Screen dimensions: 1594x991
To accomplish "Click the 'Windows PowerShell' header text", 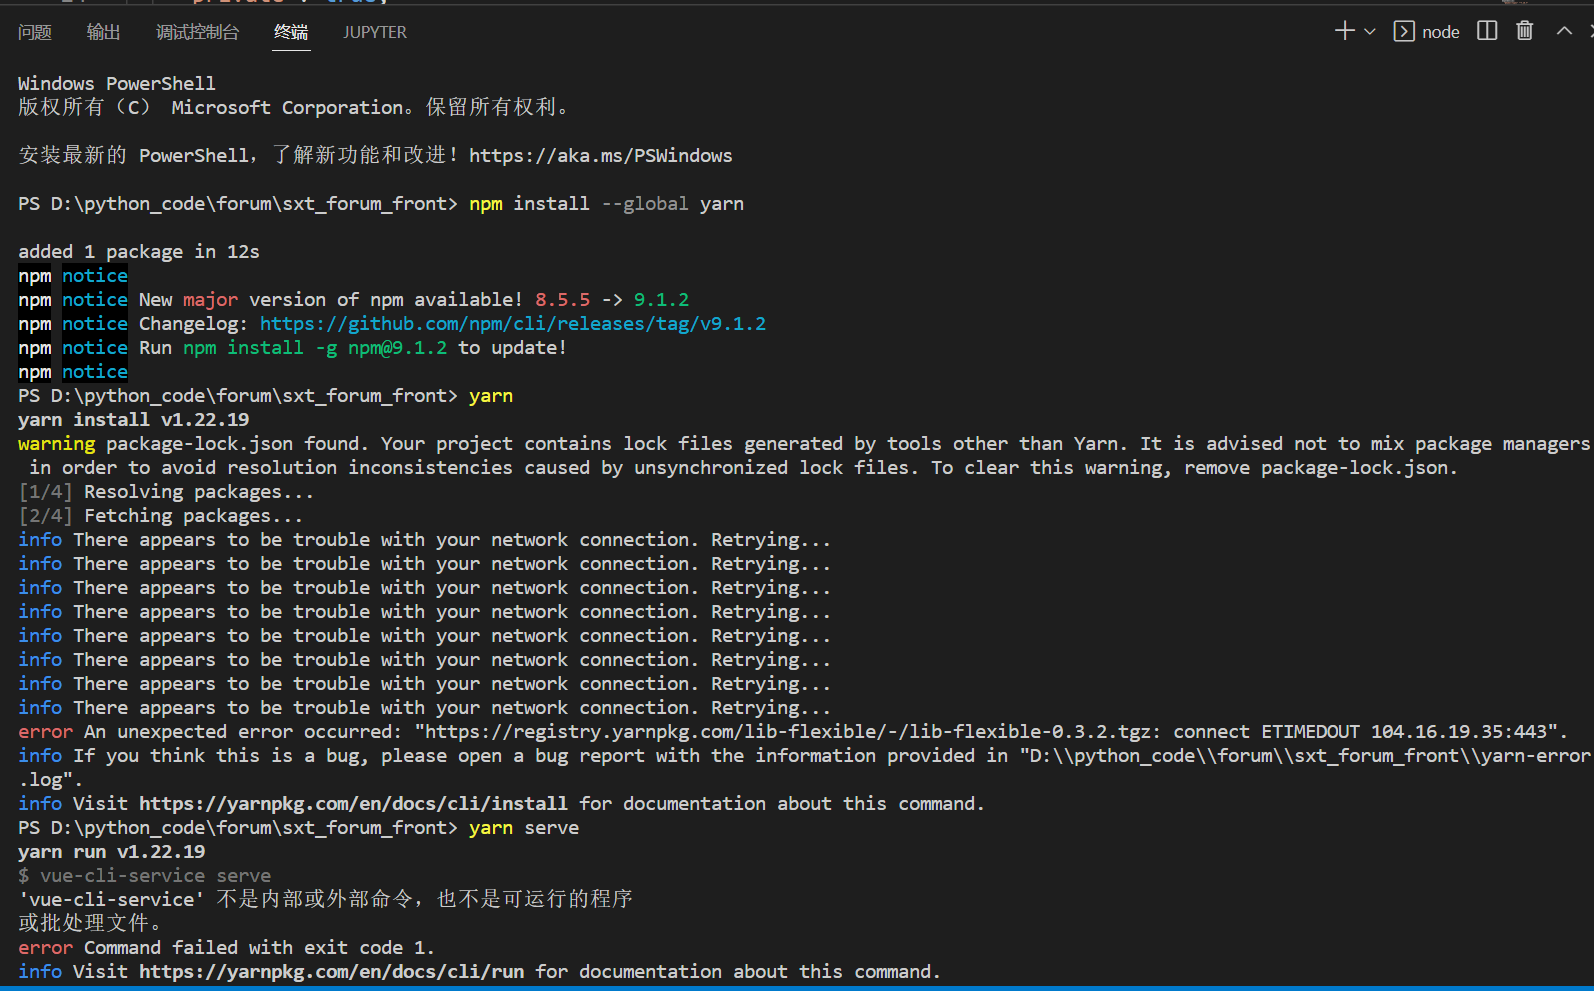I will click(x=117, y=83).
